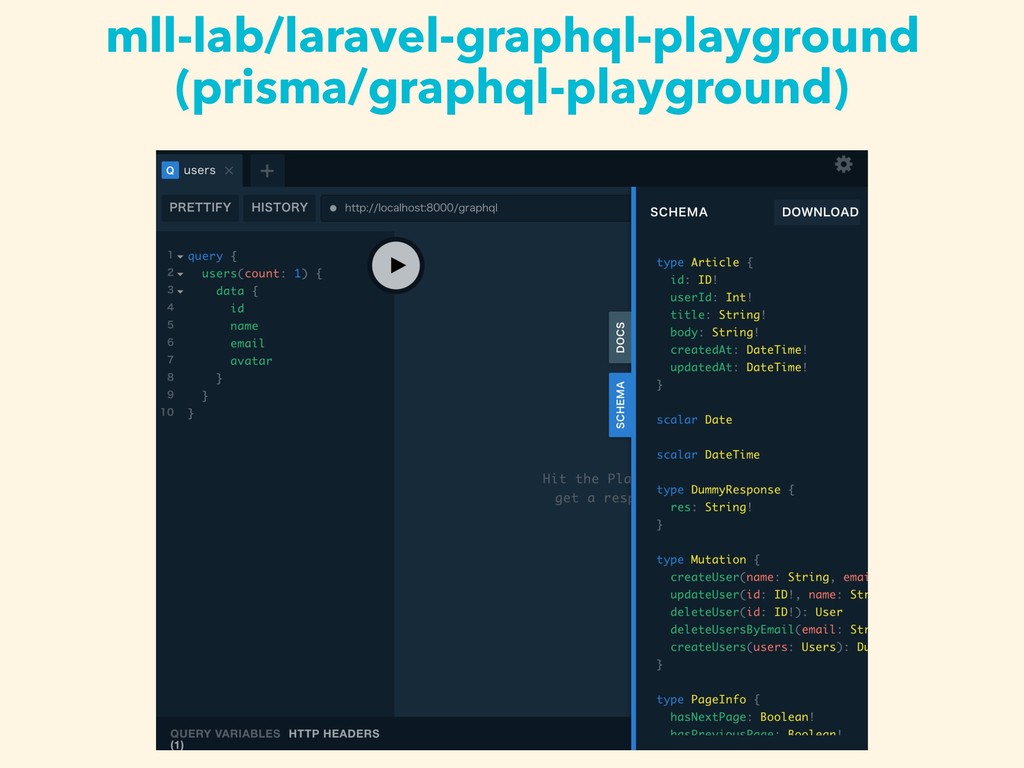1024x768 pixels.
Task: Click 'res: String!' in DummyResponse
Action: (711, 507)
